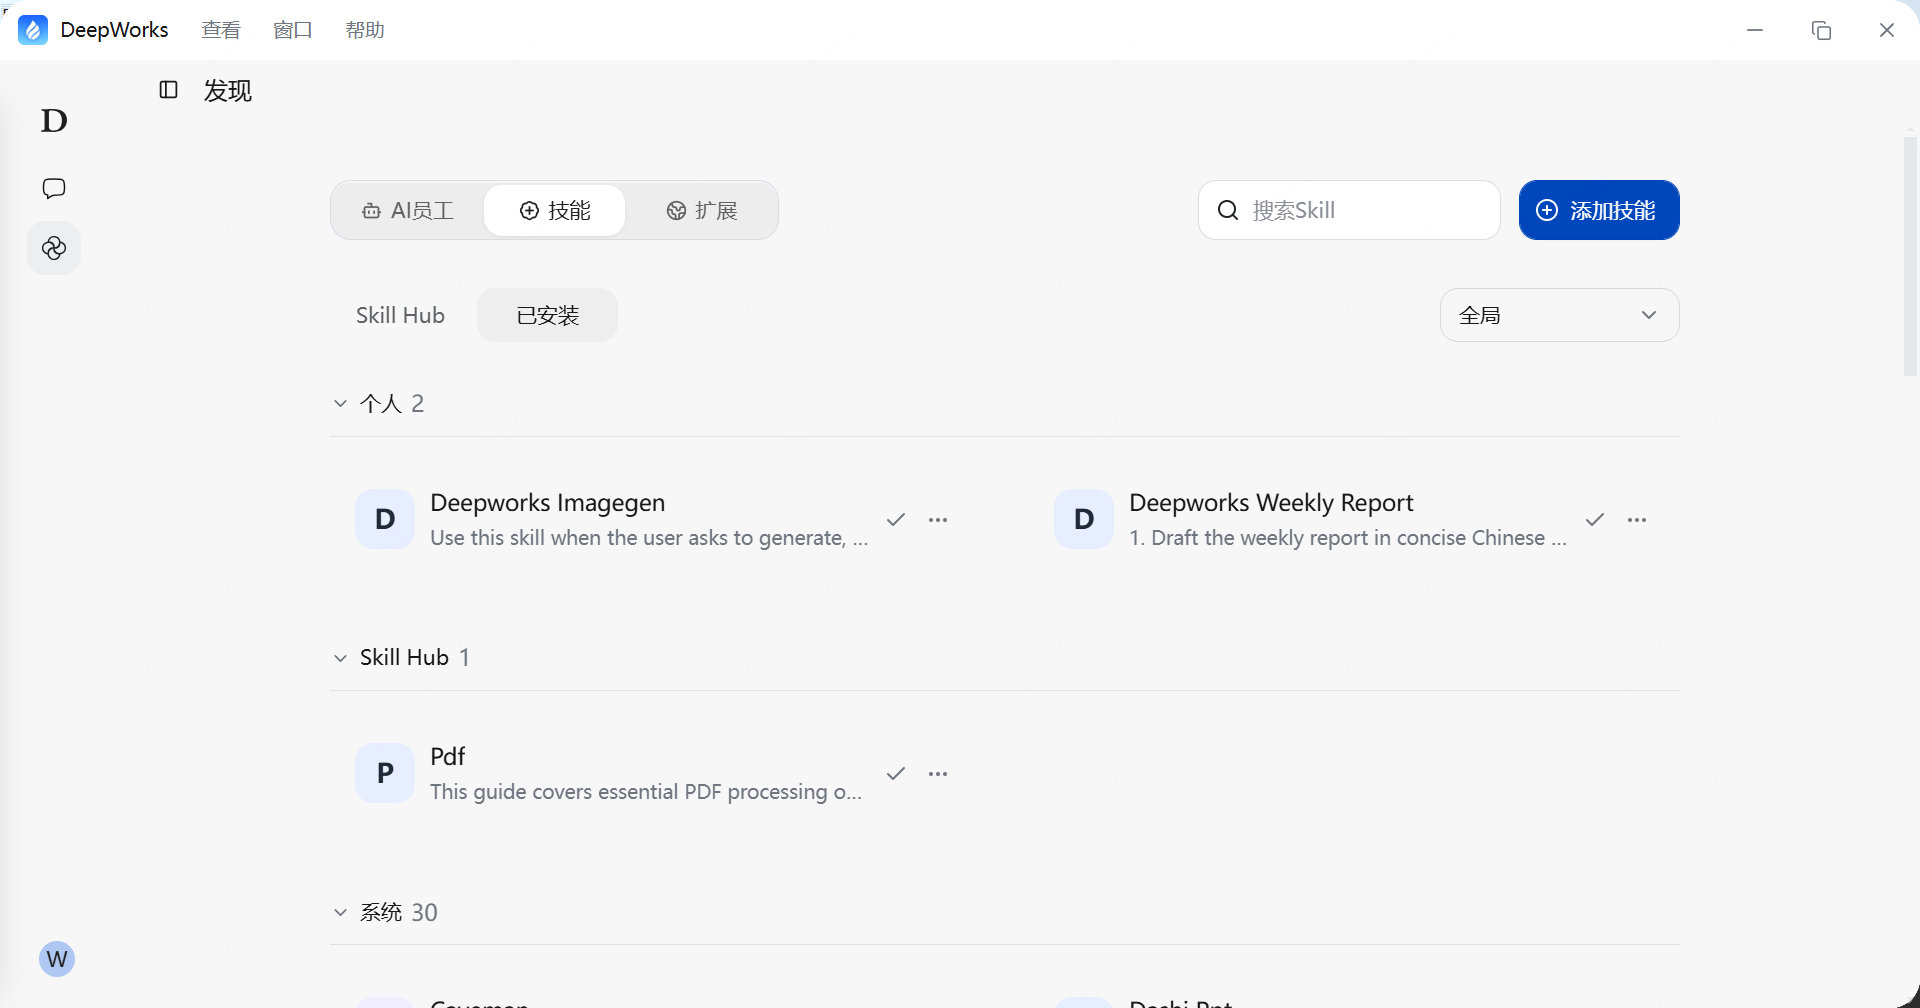
Task: Open the W user avatar
Action: [x=57, y=959]
